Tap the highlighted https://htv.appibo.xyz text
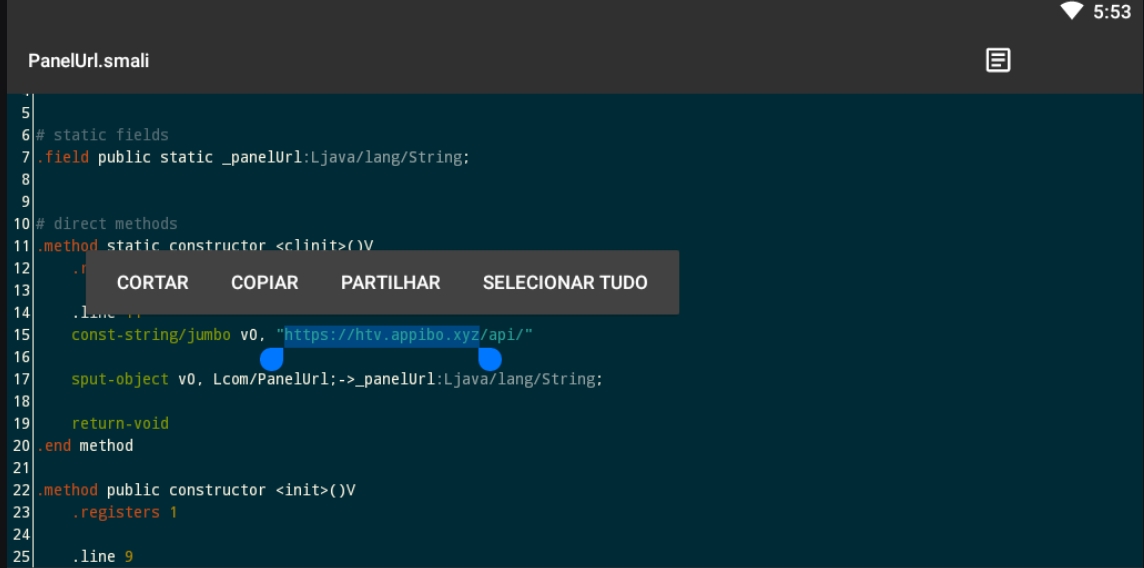The image size is (1144, 568). tap(381, 335)
